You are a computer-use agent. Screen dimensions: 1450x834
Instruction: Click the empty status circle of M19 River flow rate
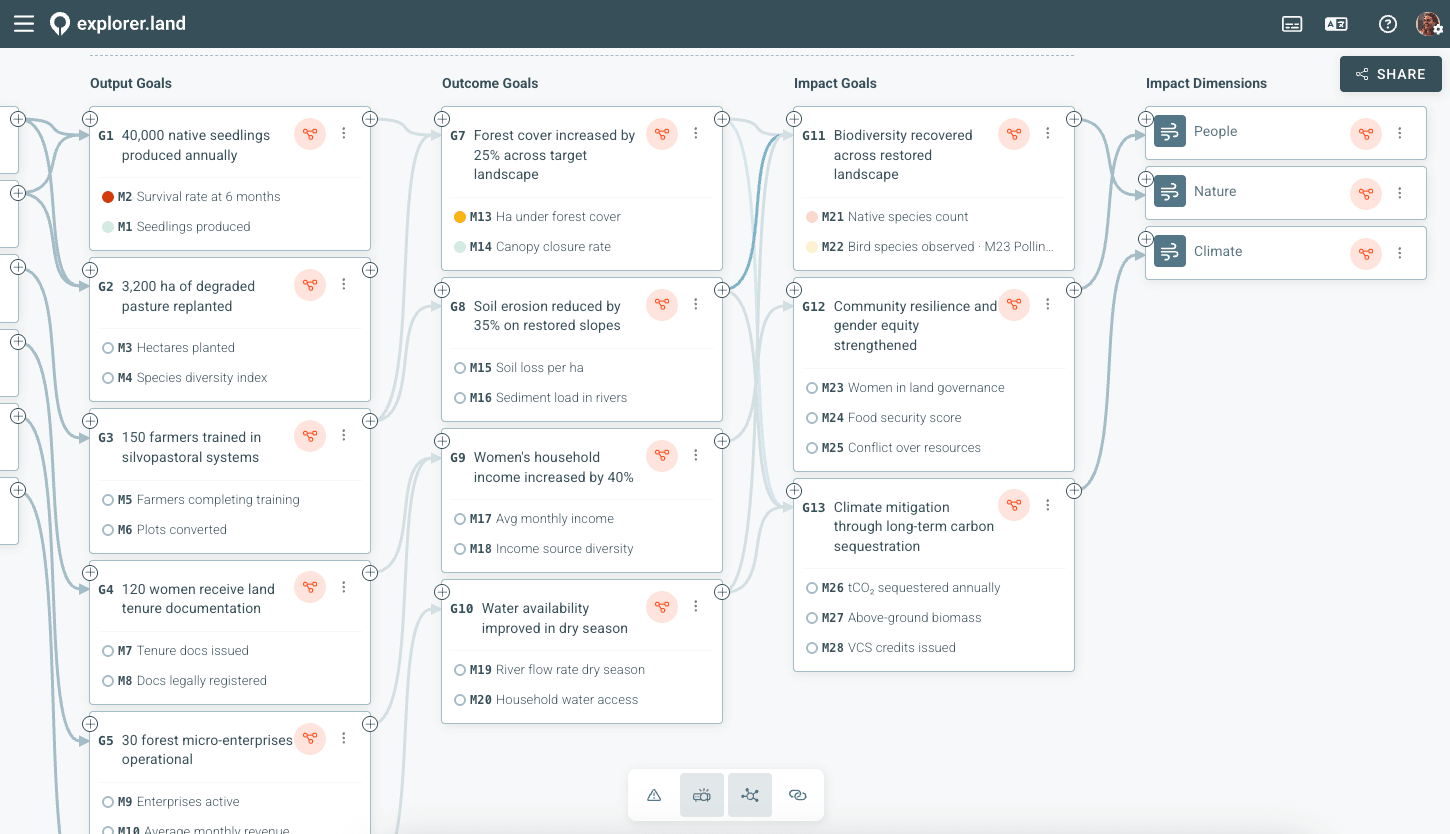pyautogui.click(x=460, y=670)
